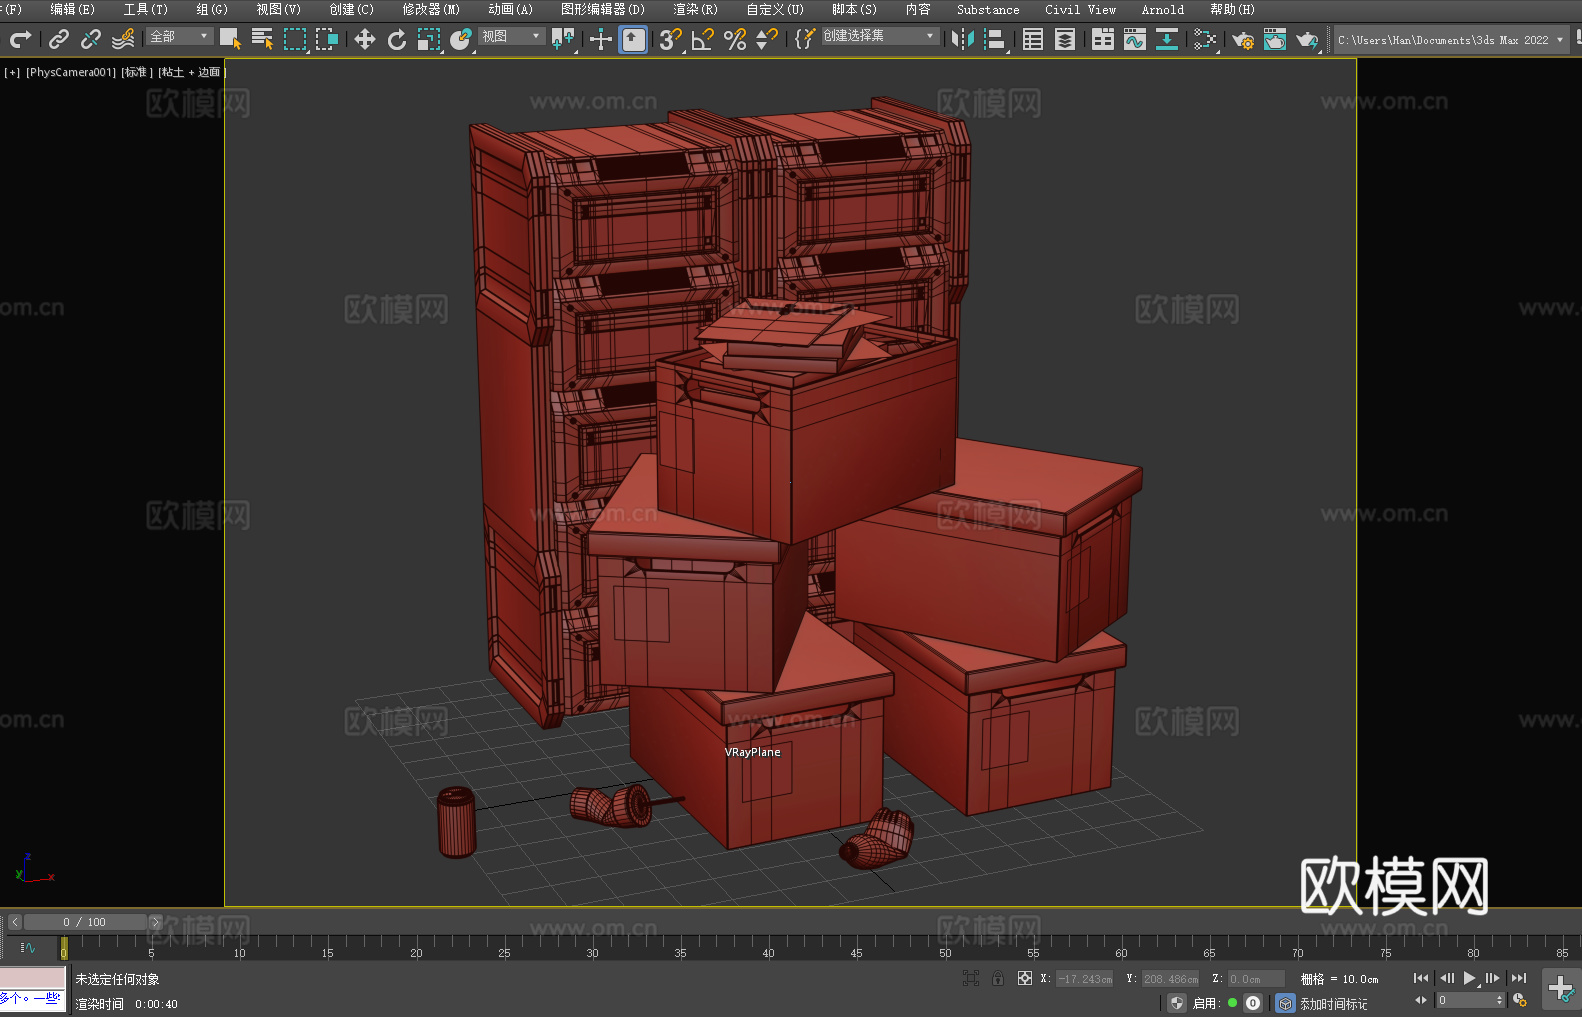Open Time Configuration clock icon
The height and width of the screenshot is (1017, 1582).
click(x=1520, y=1000)
